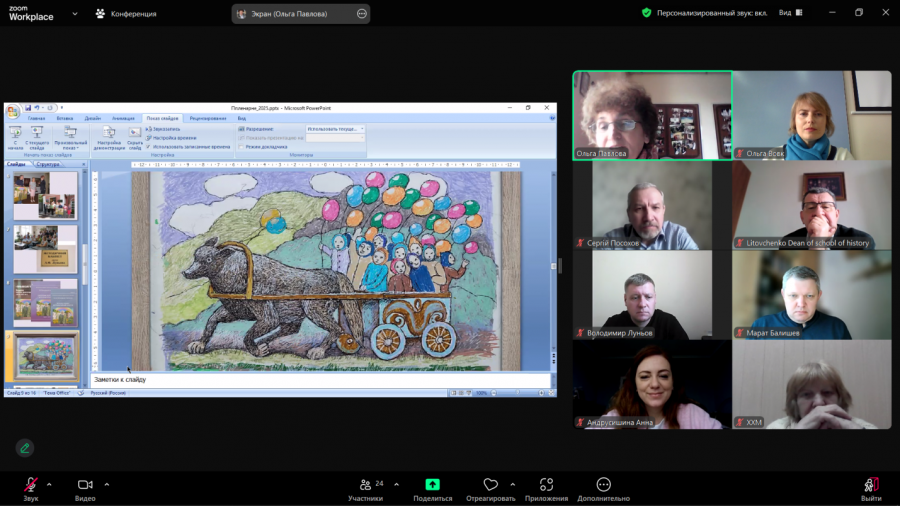
Task: Click the Экран (Ольга Павлова) screen share label
Action: [x=289, y=14]
